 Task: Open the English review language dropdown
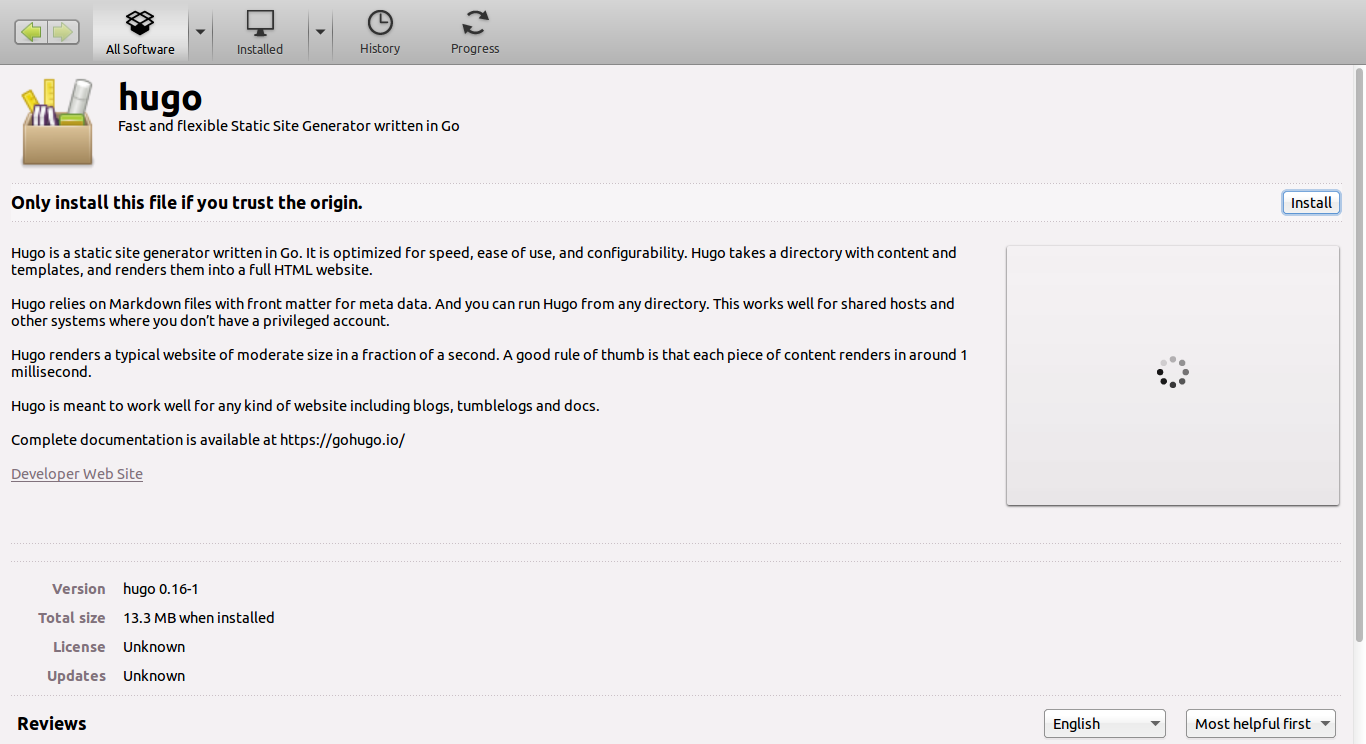coord(1105,723)
